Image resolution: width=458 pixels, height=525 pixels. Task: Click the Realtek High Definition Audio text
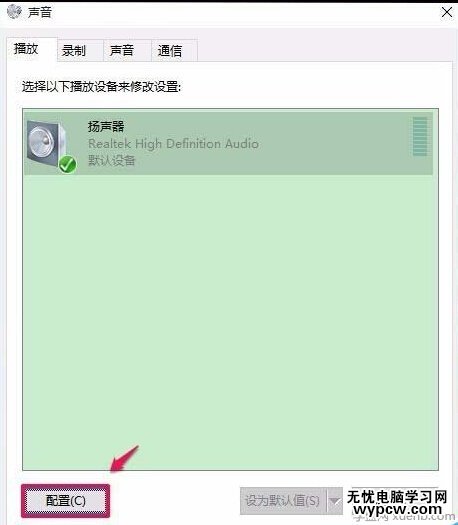pos(173,144)
